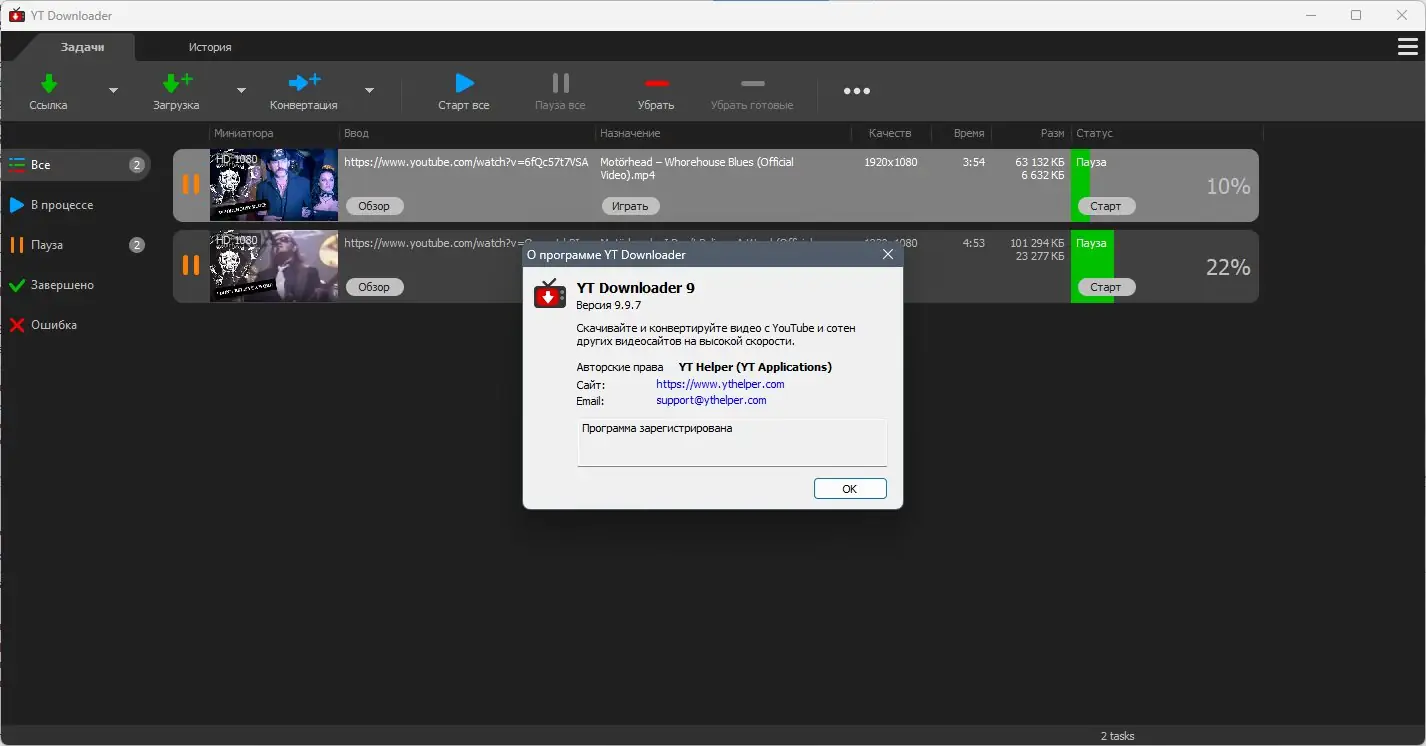This screenshot has width=1426, height=746.
Task: Switch to the Задачи tab
Action: [82, 47]
